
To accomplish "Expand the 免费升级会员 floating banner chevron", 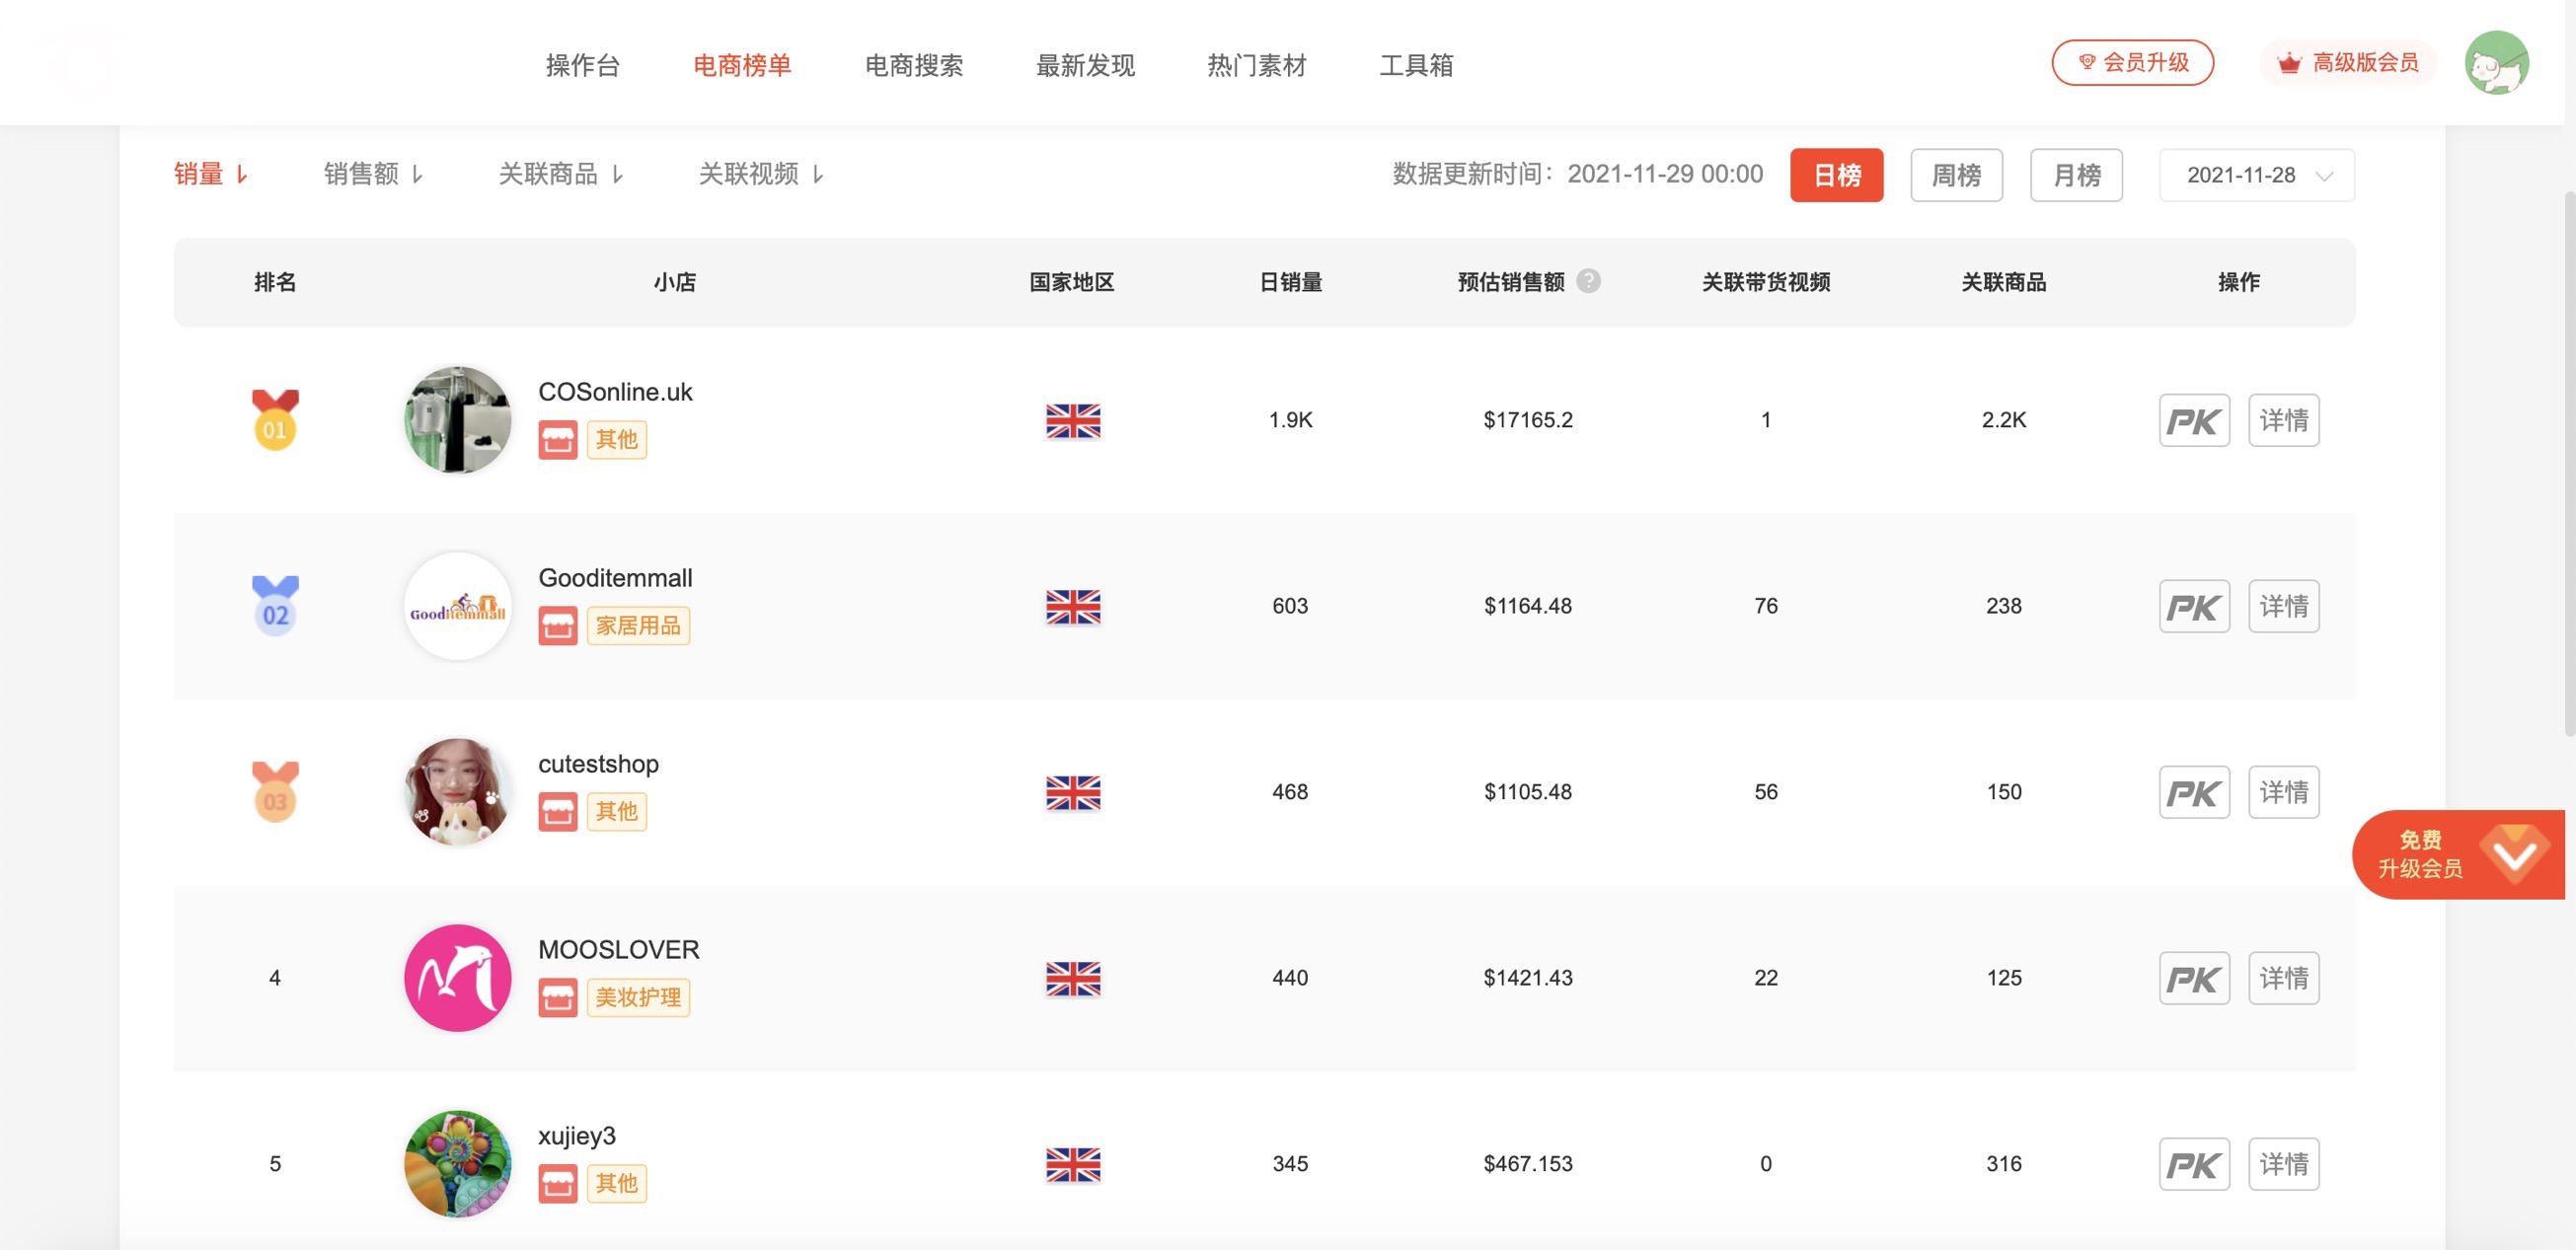I will (x=2513, y=854).
